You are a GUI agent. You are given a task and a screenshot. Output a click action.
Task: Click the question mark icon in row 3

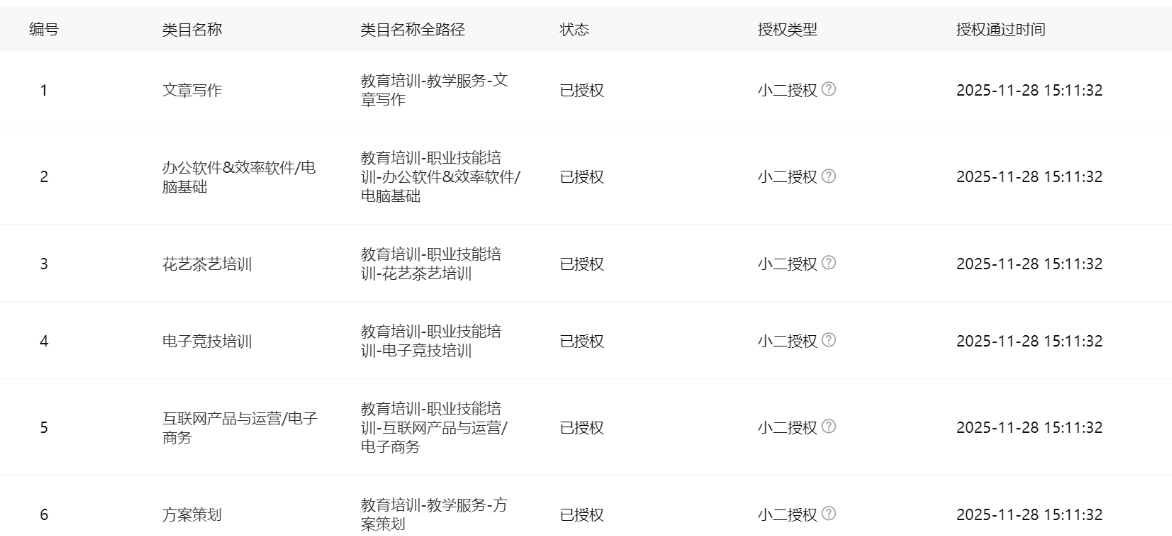coord(829,263)
